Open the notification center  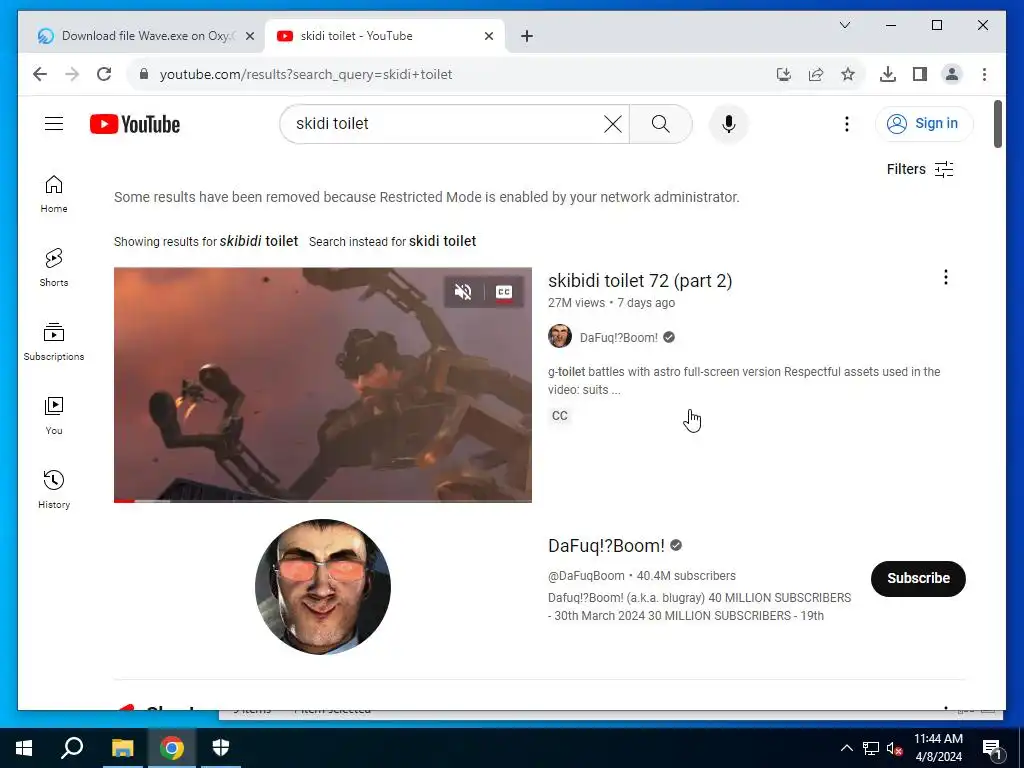[x=992, y=749]
